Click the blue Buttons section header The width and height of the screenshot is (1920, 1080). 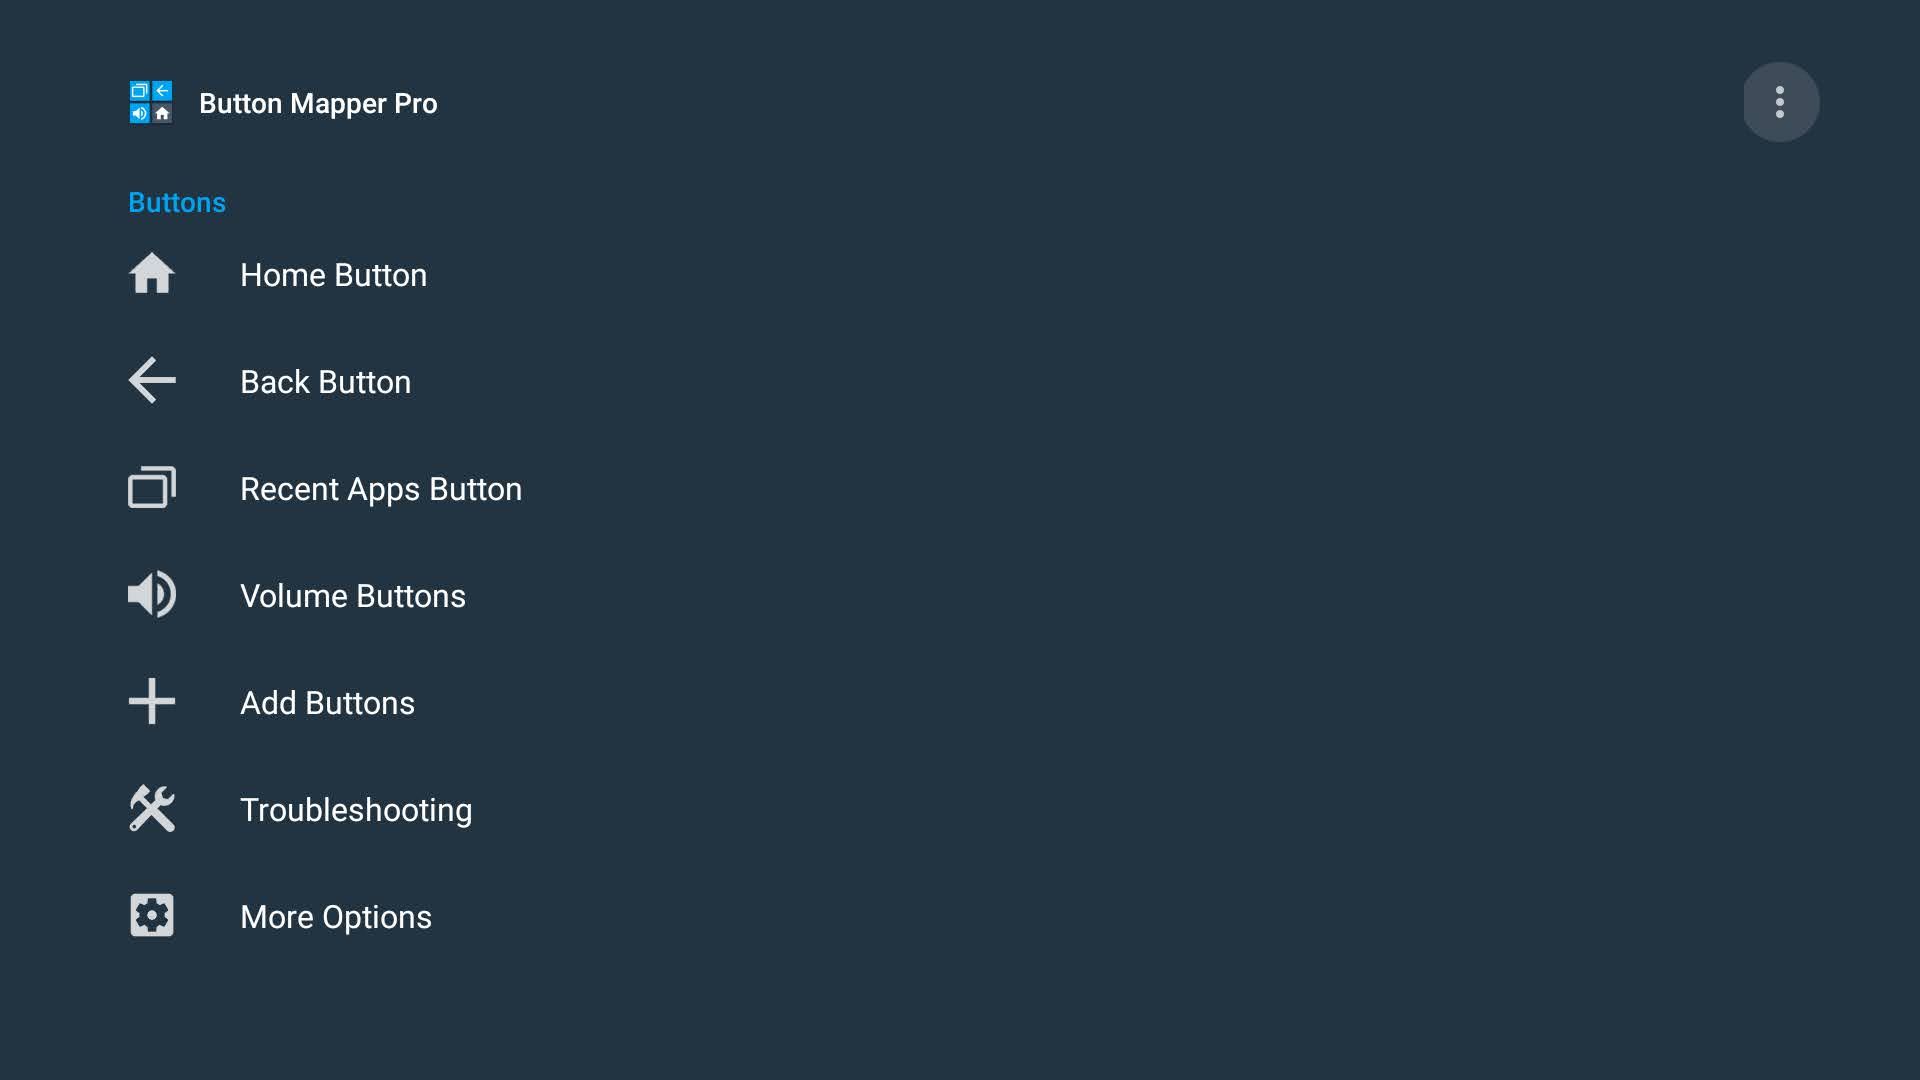(x=177, y=202)
